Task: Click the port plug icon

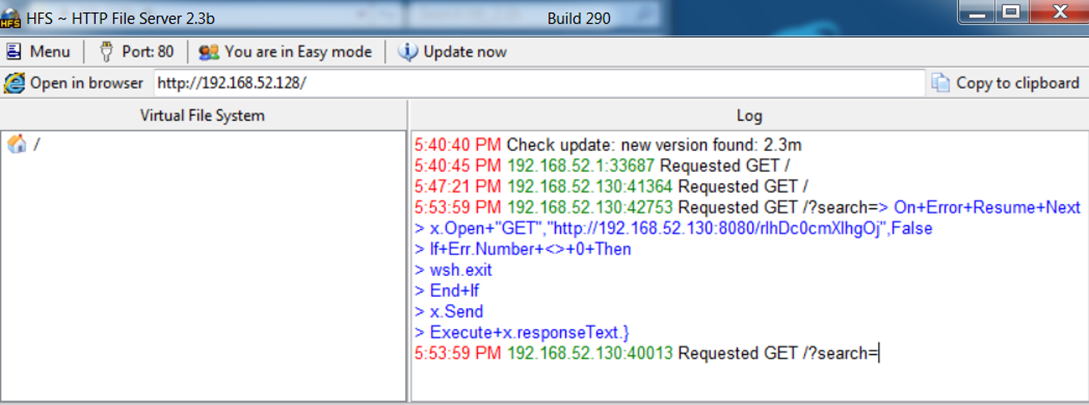Action: (x=106, y=52)
